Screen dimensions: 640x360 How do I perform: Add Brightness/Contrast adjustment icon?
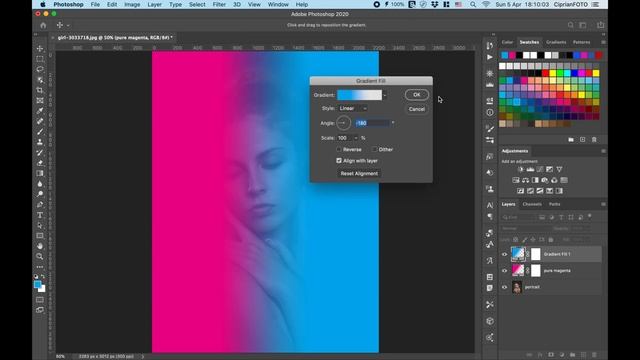click(x=521, y=169)
